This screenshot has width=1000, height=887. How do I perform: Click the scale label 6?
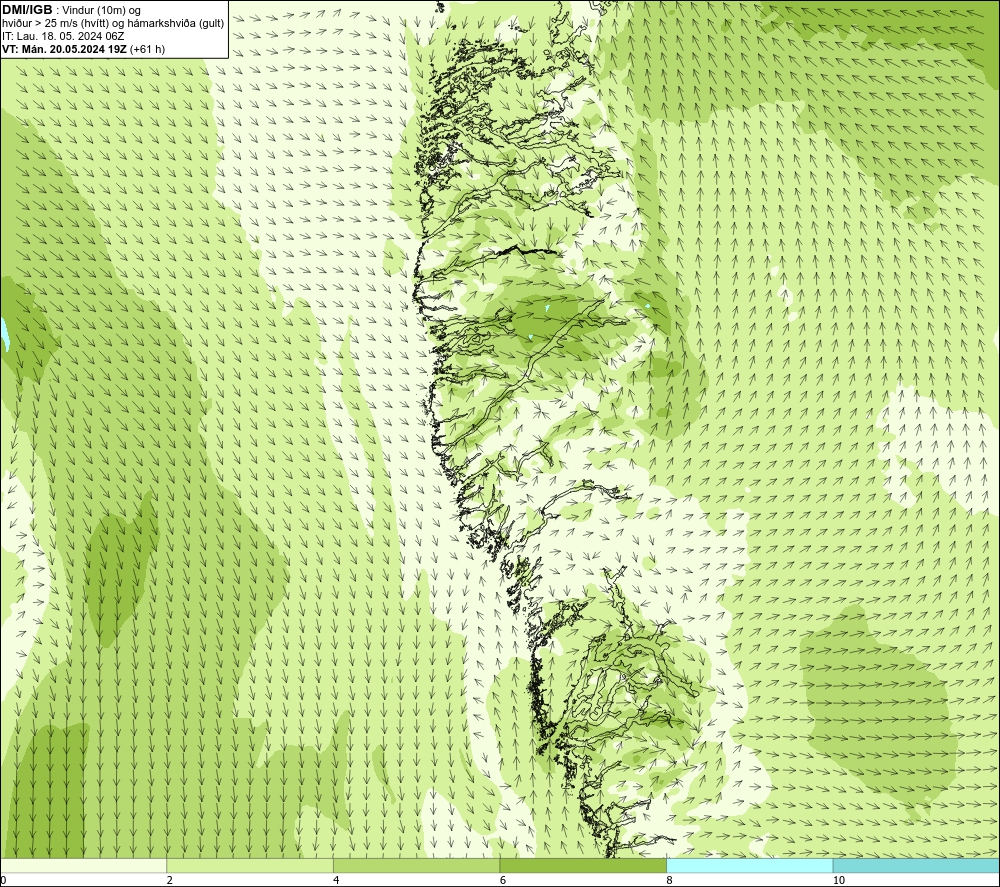pyautogui.click(x=503, y=880)
